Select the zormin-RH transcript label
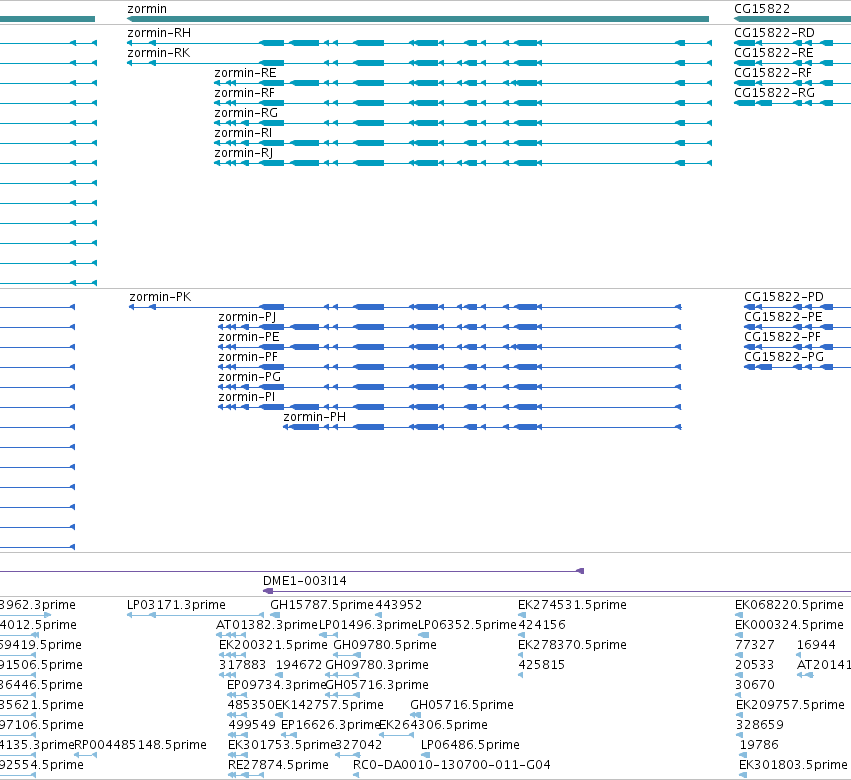The width and height of the screenshot is (851, 780). 159,33
